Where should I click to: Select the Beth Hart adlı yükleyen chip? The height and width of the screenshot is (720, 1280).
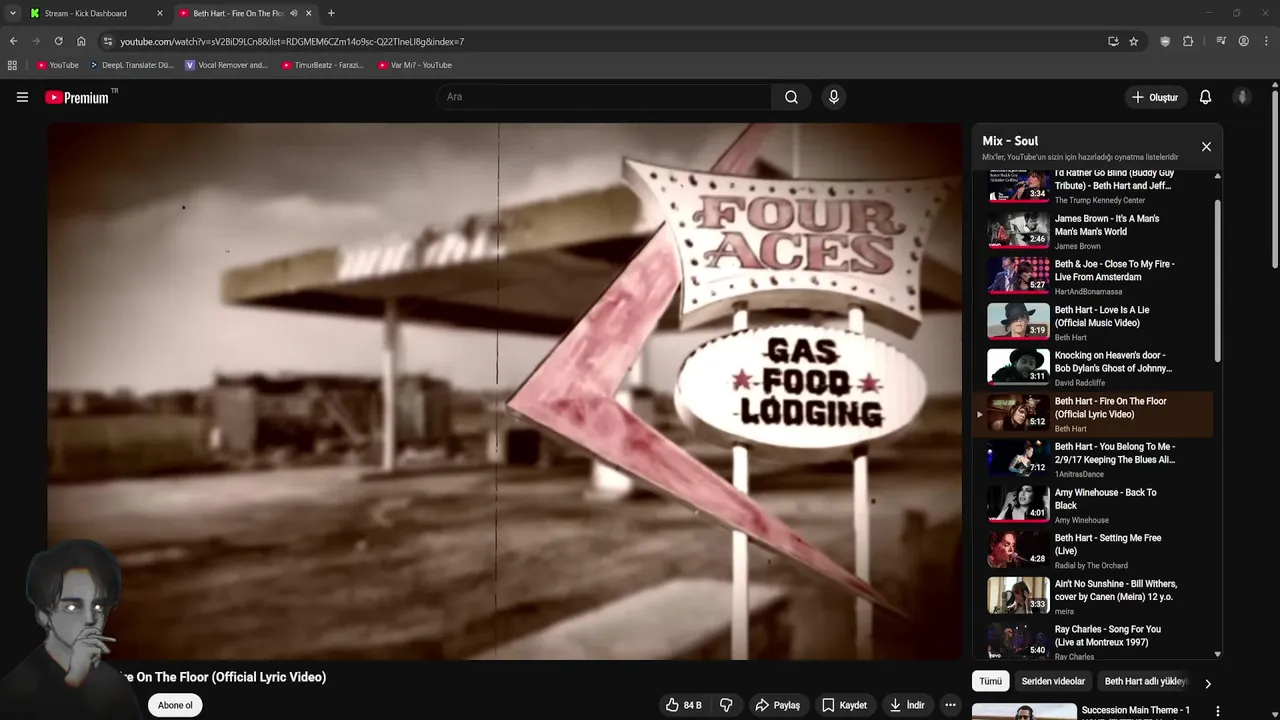click(1145, 682)
